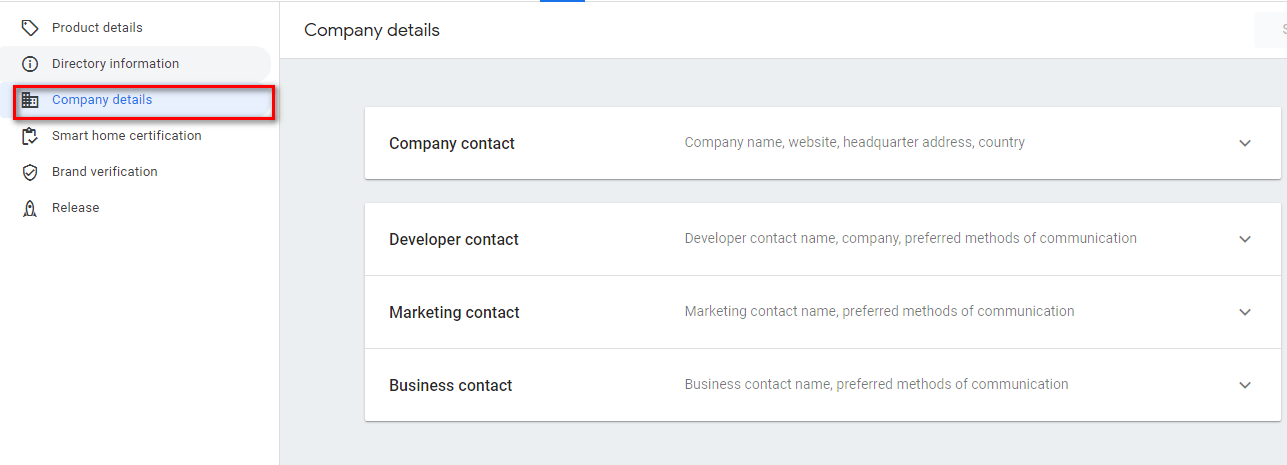Navigate to Brand verification

[x=104, y=172]
